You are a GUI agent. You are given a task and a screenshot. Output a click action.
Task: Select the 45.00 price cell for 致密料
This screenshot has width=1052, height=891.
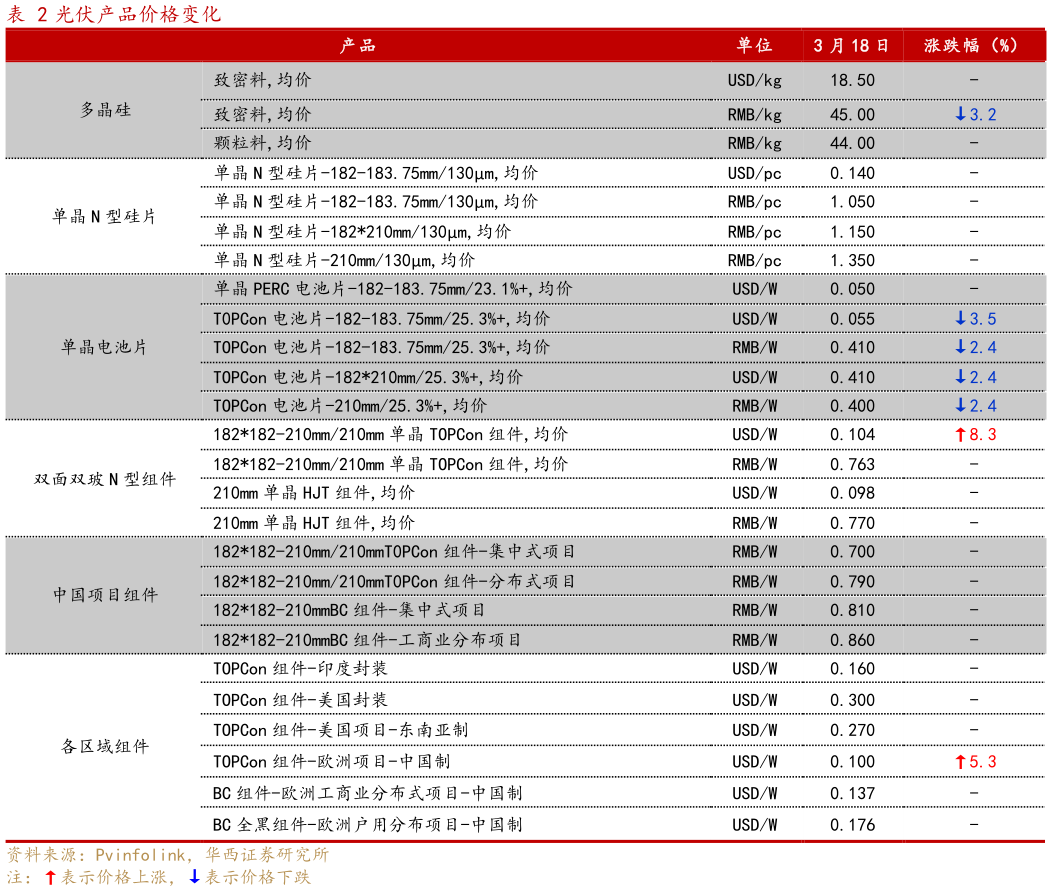click(851, 114)
